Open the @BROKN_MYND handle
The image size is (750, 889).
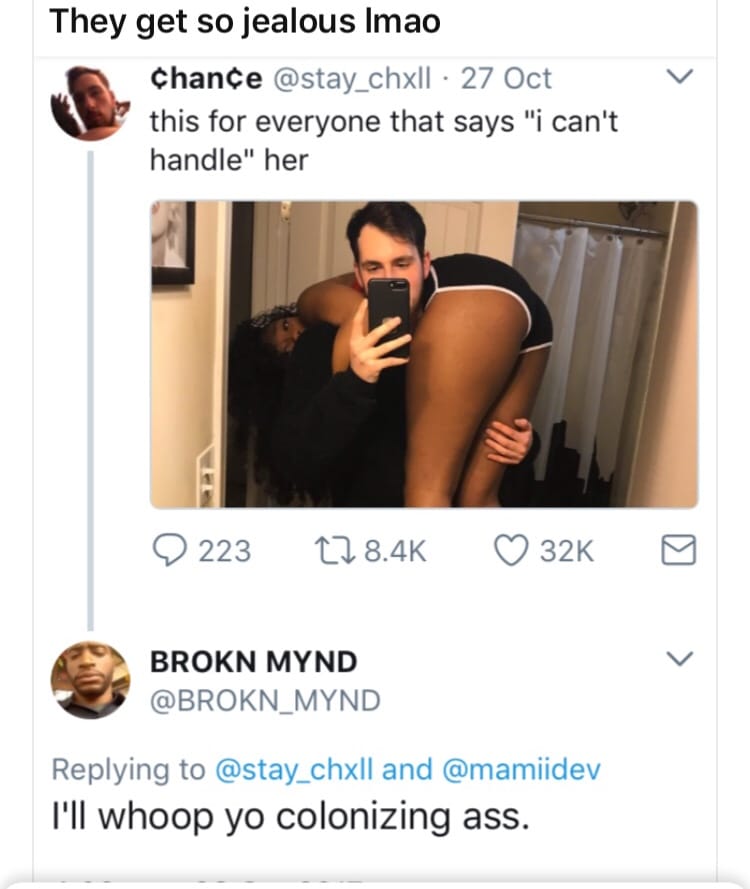(x=265, y=701)
